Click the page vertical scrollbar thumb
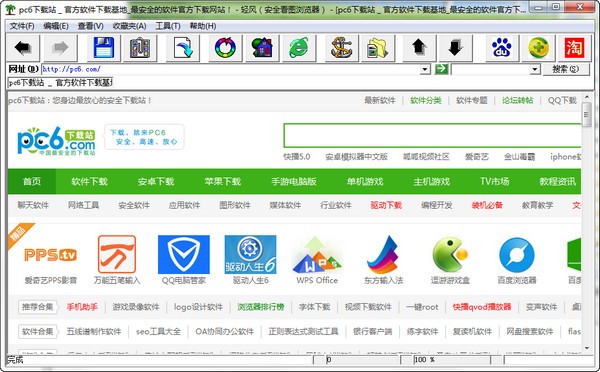600x372 pixels. pyautogui.click(x=587, y=114)
